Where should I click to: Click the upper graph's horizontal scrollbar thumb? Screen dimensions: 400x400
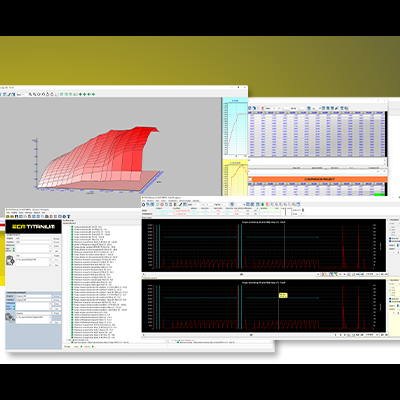click(x=241, y=274)
